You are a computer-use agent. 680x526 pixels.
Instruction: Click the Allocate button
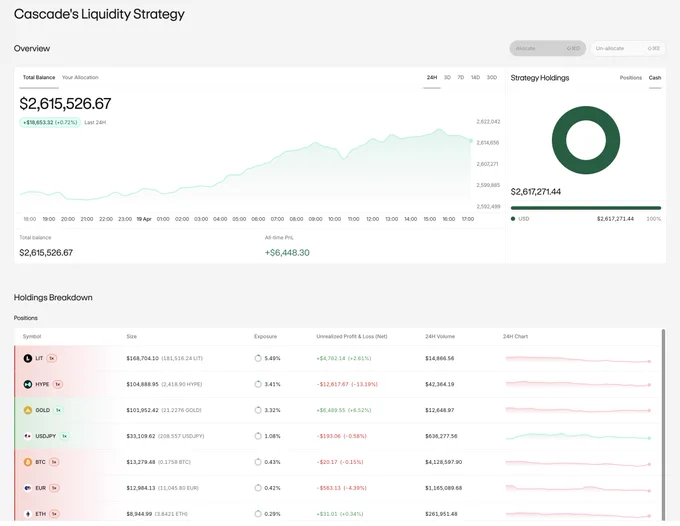coord(548,48)
